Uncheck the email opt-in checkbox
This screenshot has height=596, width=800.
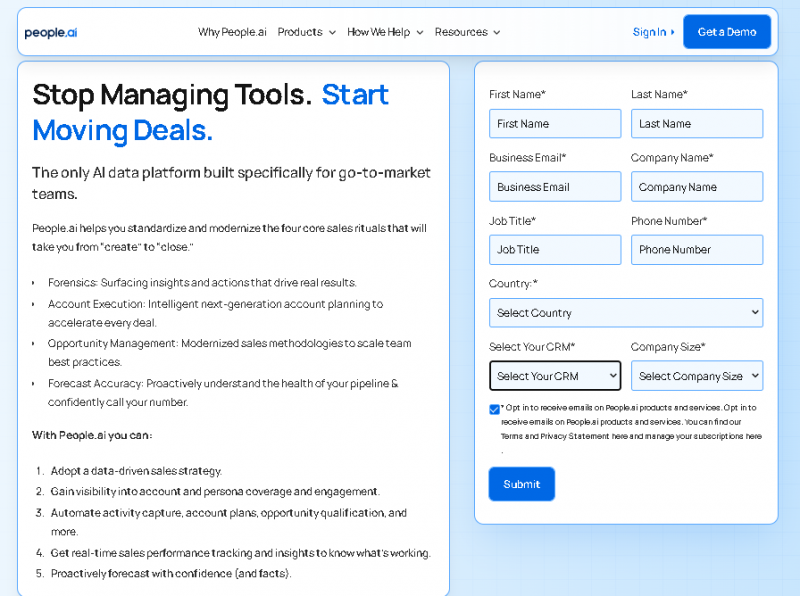[x=494, y=409]
